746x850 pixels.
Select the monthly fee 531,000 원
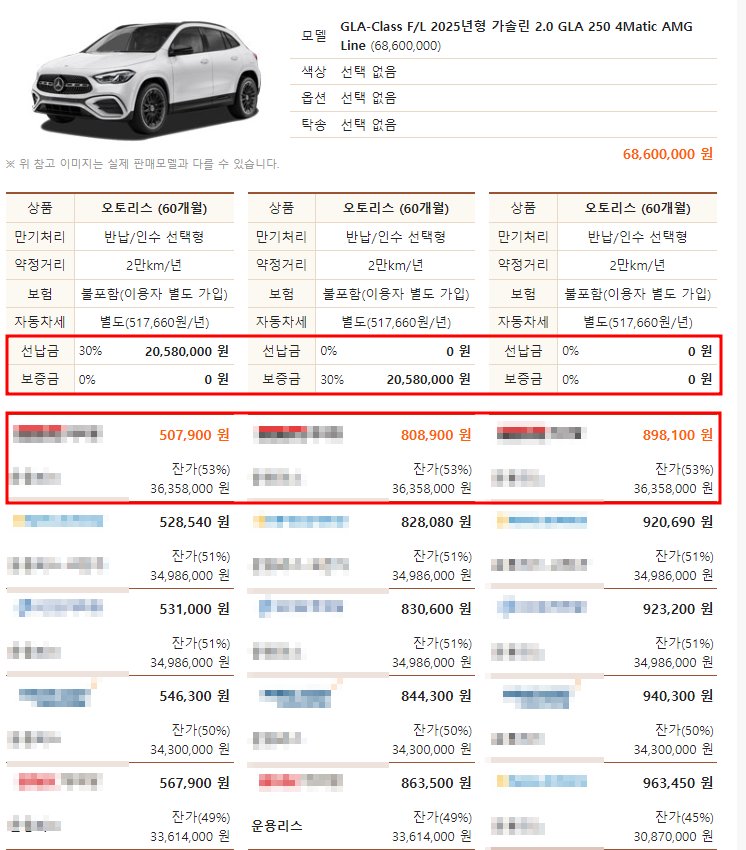[194, 609]
